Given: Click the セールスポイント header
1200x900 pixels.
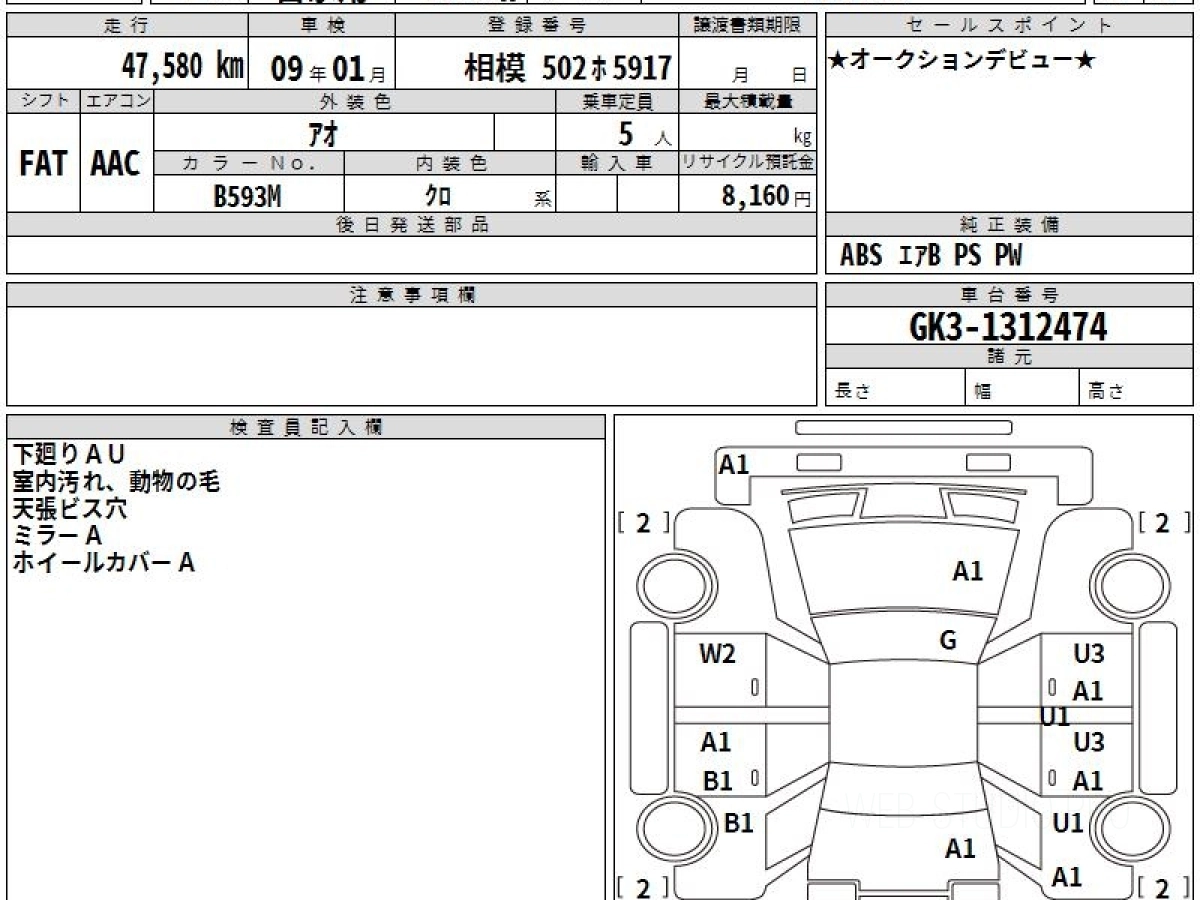Looking at the screenshot, I should 1009,26.
